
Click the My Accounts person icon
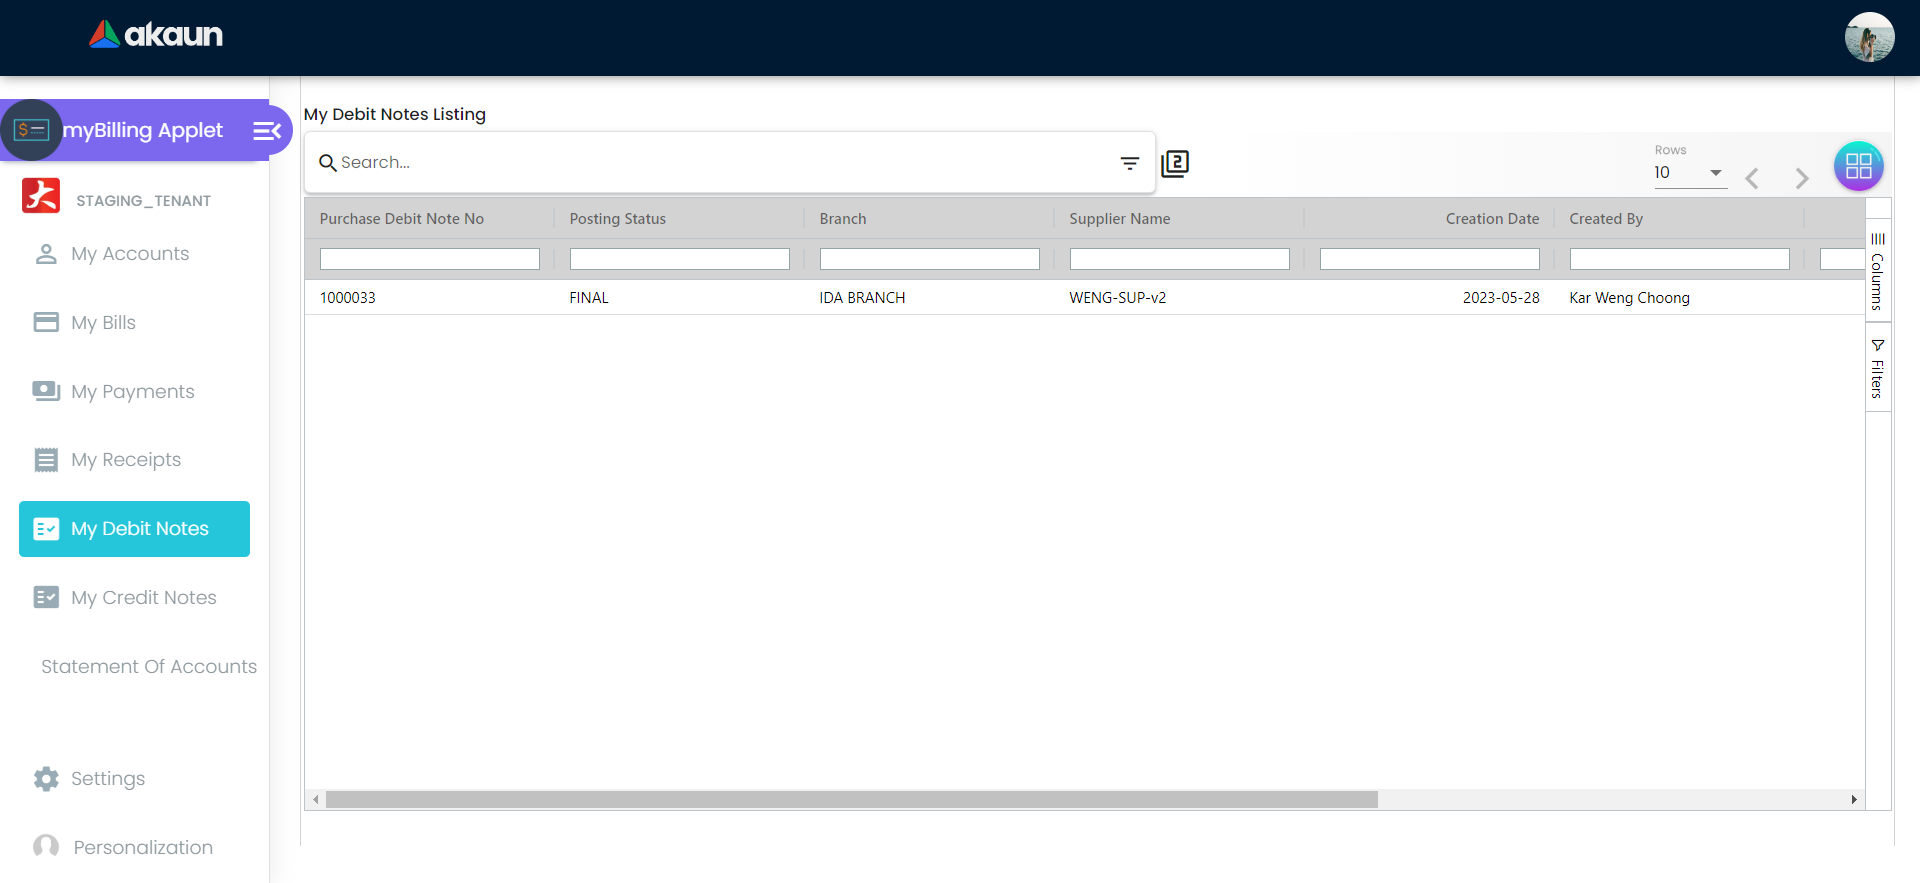(46, 254)
